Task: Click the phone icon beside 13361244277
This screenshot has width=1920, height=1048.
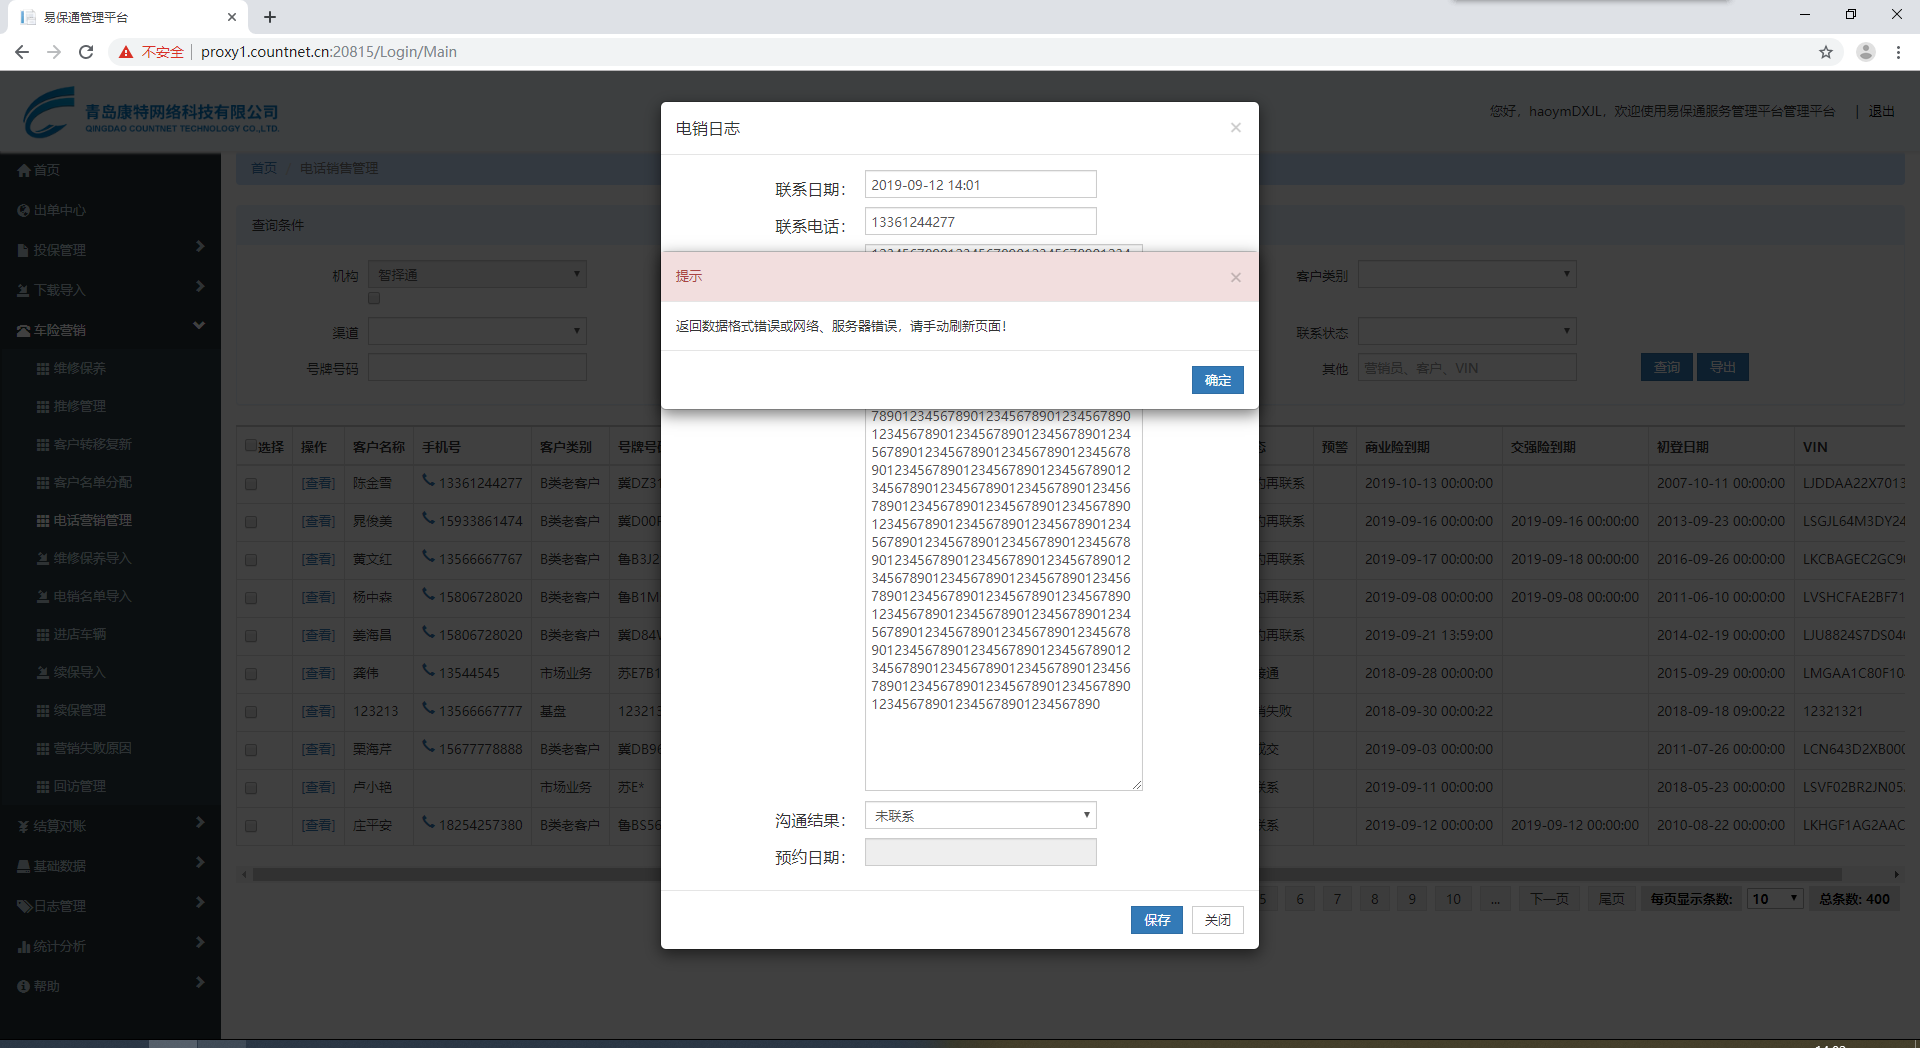Action: tap(428, 481)
